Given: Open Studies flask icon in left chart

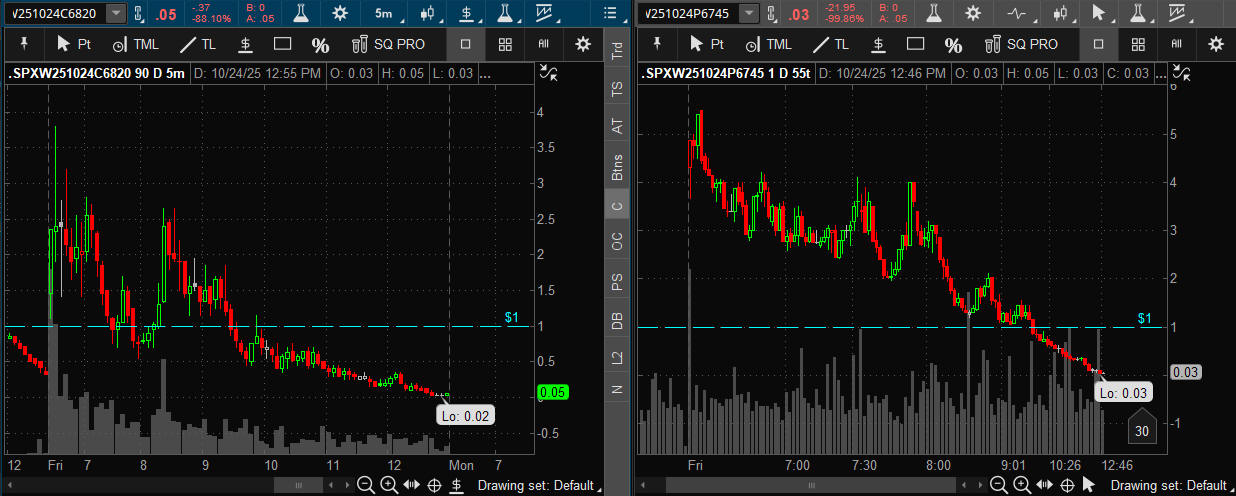Looking at the screenshot, I should 299,13.
